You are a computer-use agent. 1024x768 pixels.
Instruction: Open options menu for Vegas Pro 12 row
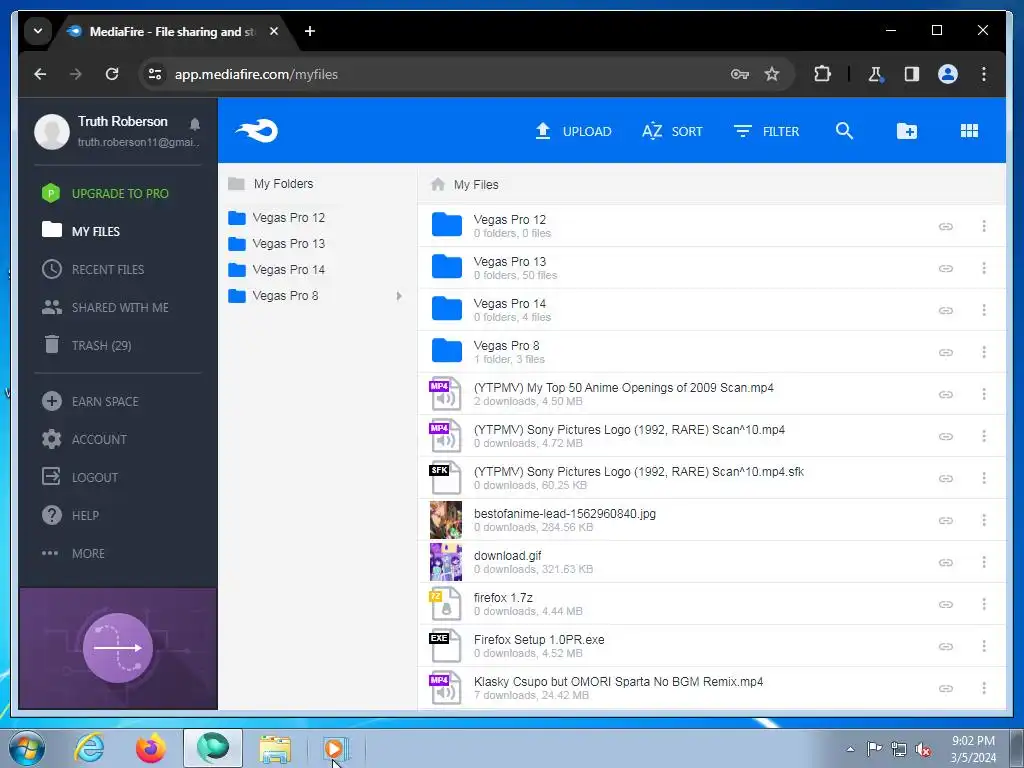click(x=984, y=226)
